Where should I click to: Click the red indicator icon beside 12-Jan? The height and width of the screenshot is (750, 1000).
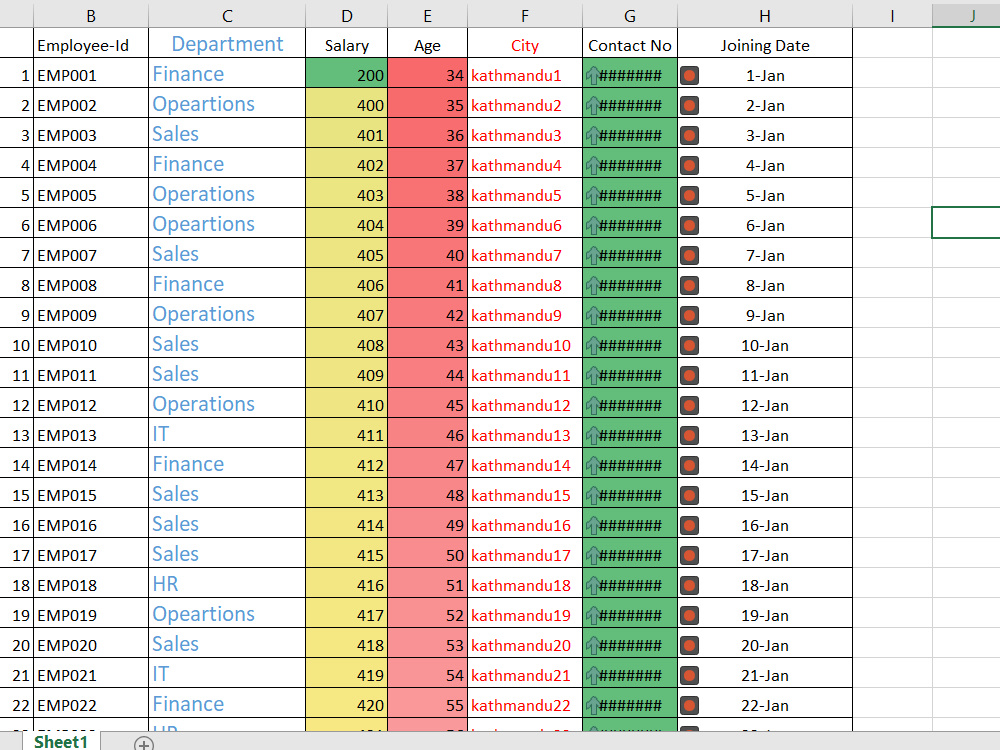coord(689,406)
